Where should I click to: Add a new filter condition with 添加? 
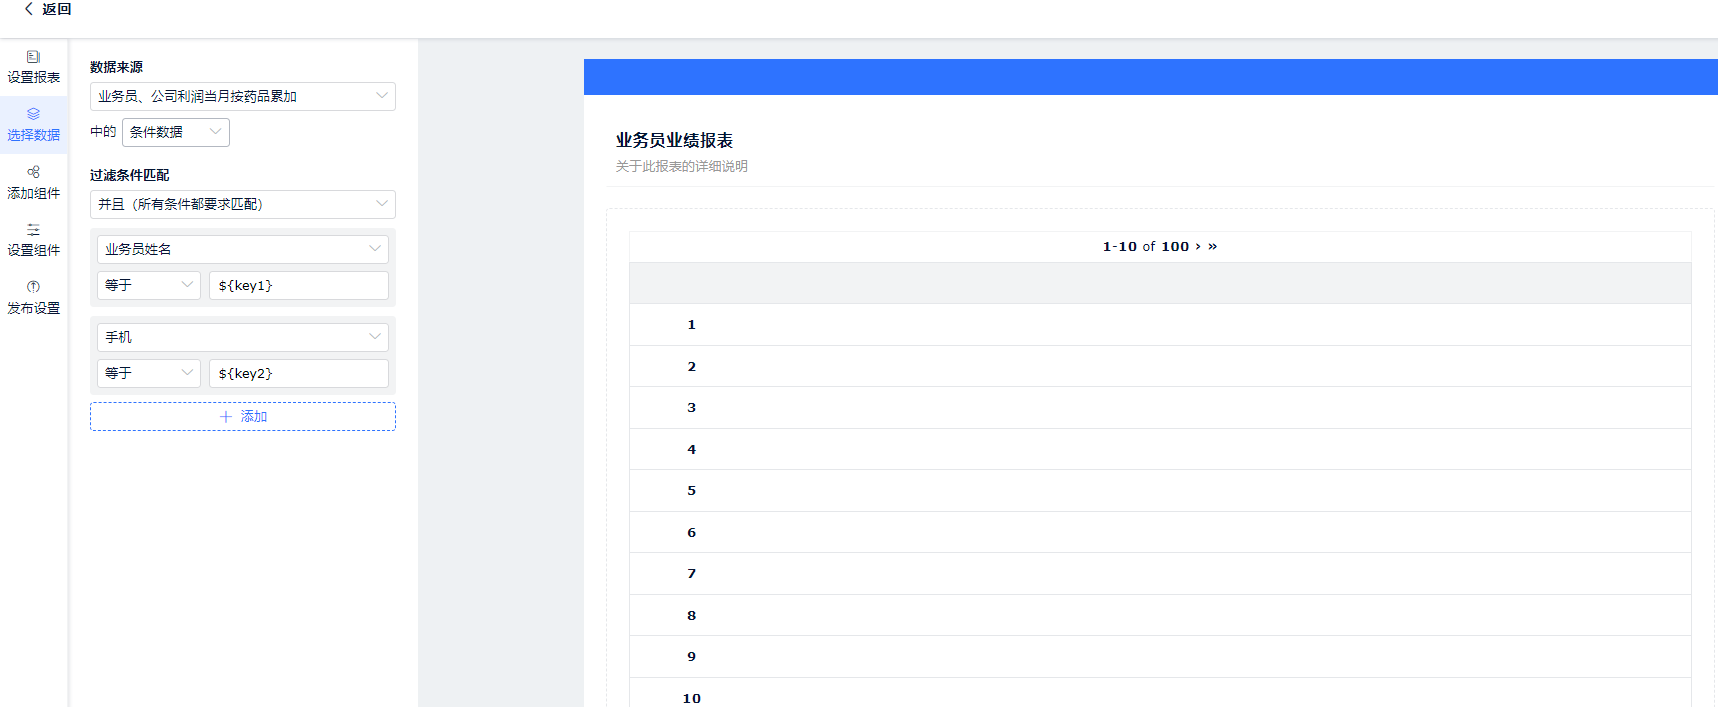coord(242,416)
